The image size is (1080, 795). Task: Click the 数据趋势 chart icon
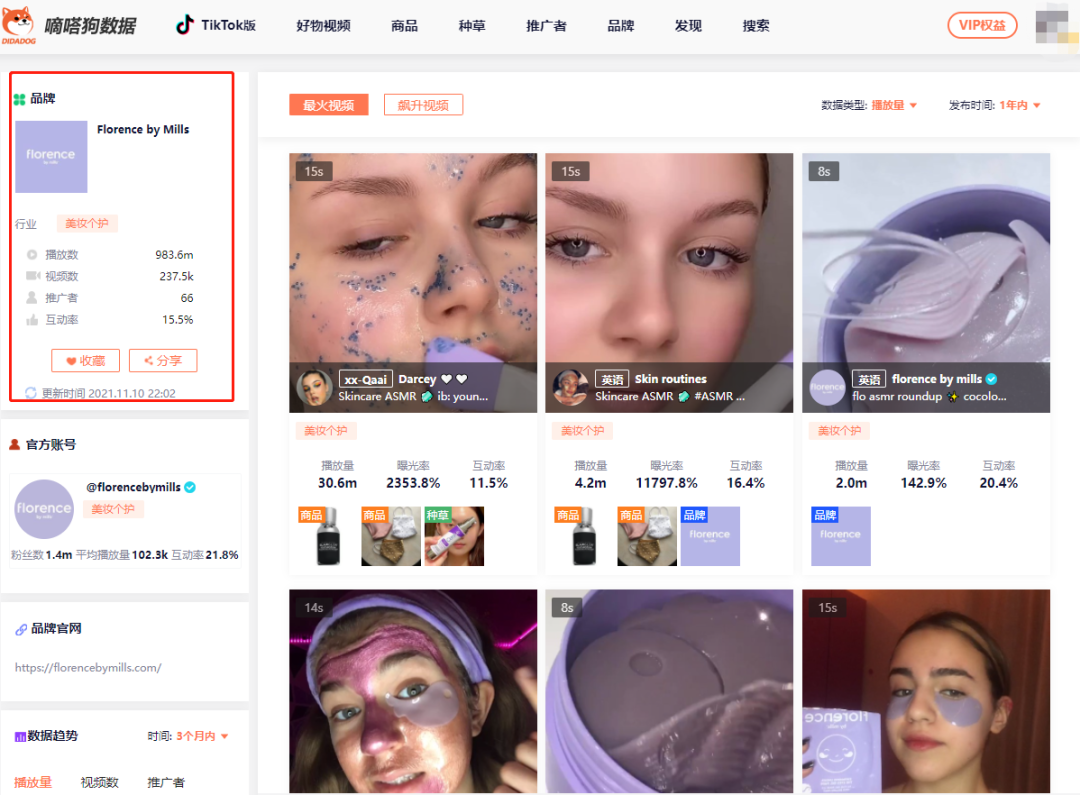[22, 736]
